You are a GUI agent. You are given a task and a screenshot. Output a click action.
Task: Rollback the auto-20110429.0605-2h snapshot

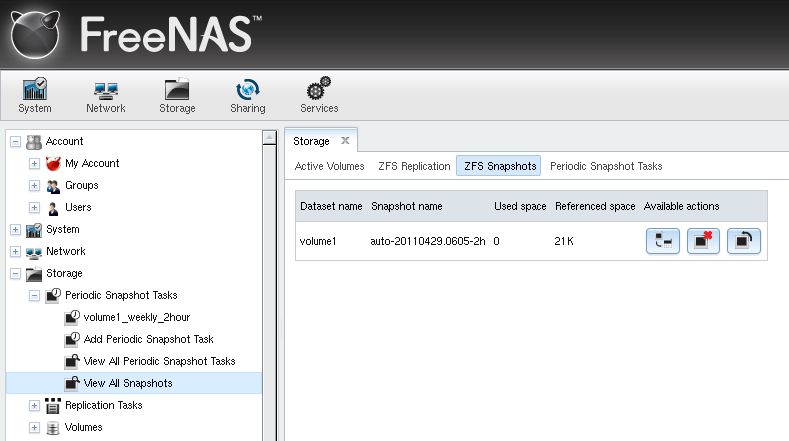744,241
